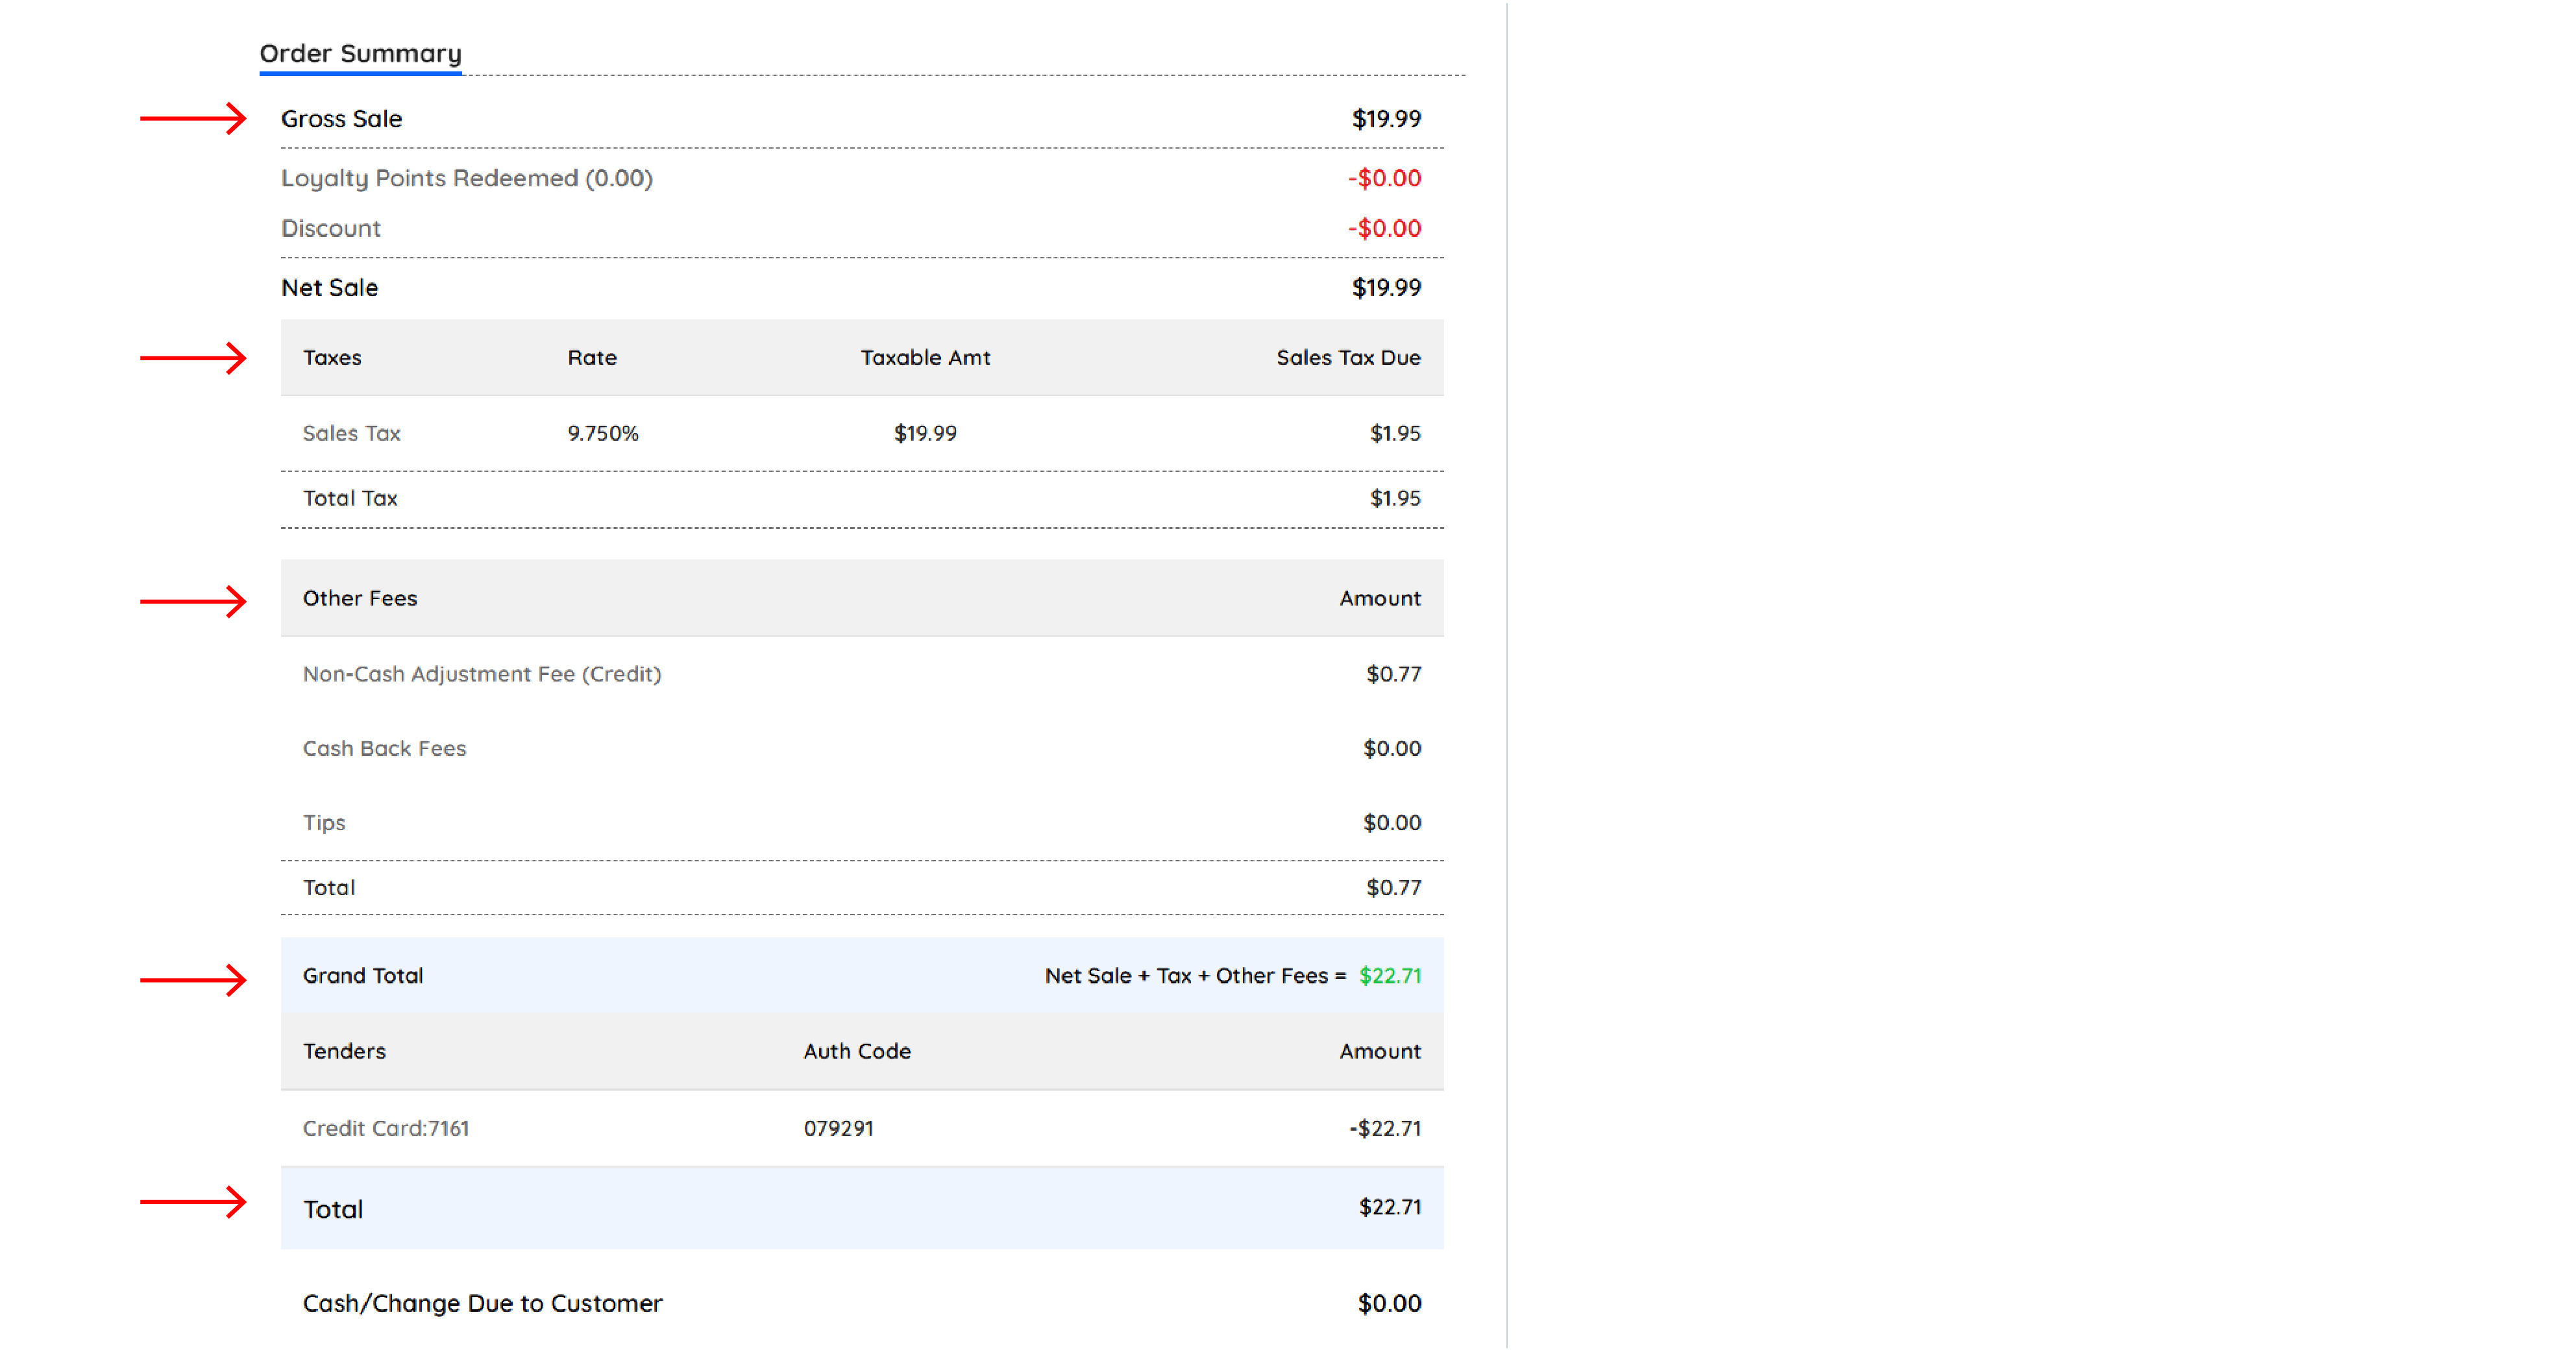Click the Rate column header
The height and width of the screenshot is (1365, 2576).
[x=592, y=358]
